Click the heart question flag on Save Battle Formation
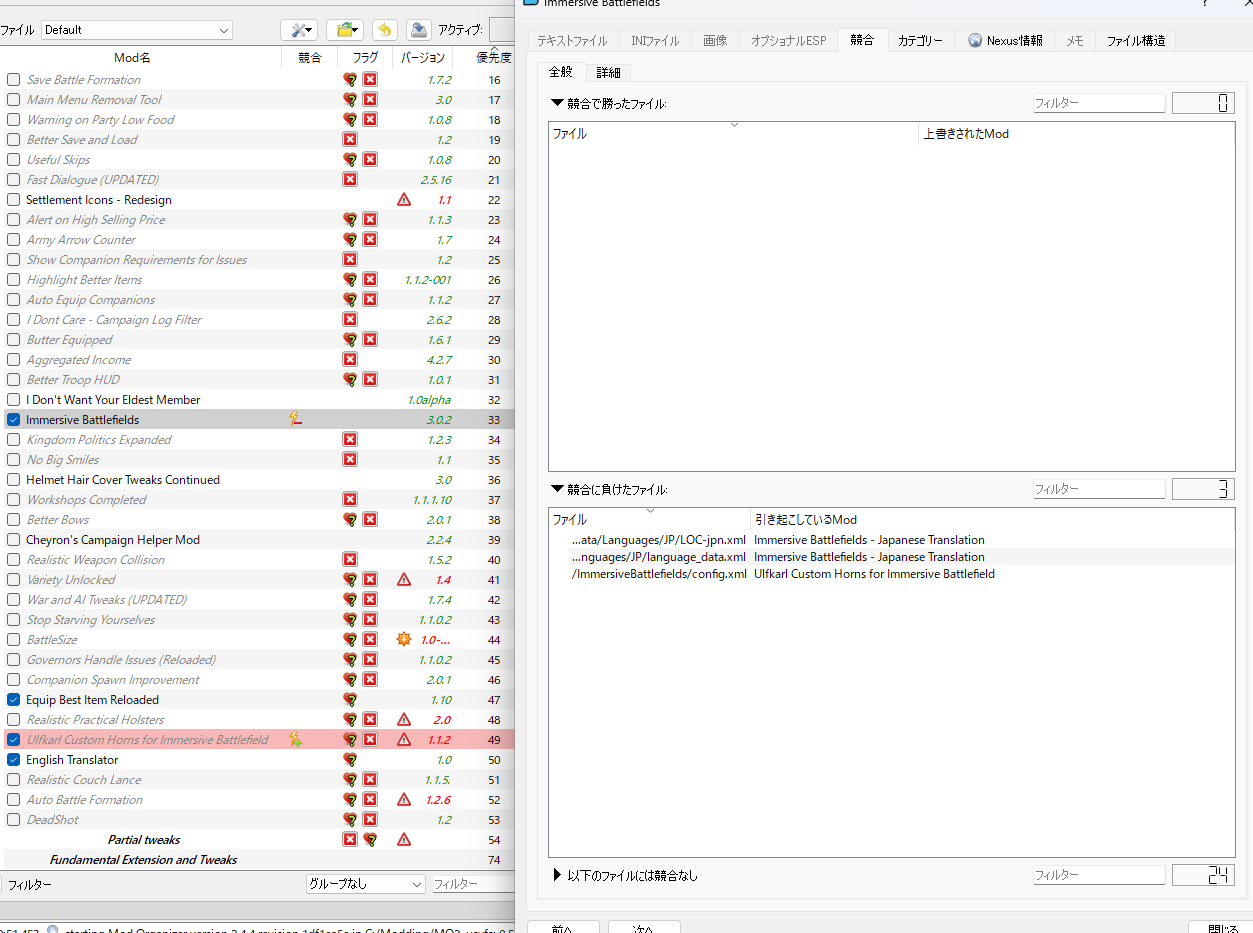 pyautogui.click(x=350, y=79)
